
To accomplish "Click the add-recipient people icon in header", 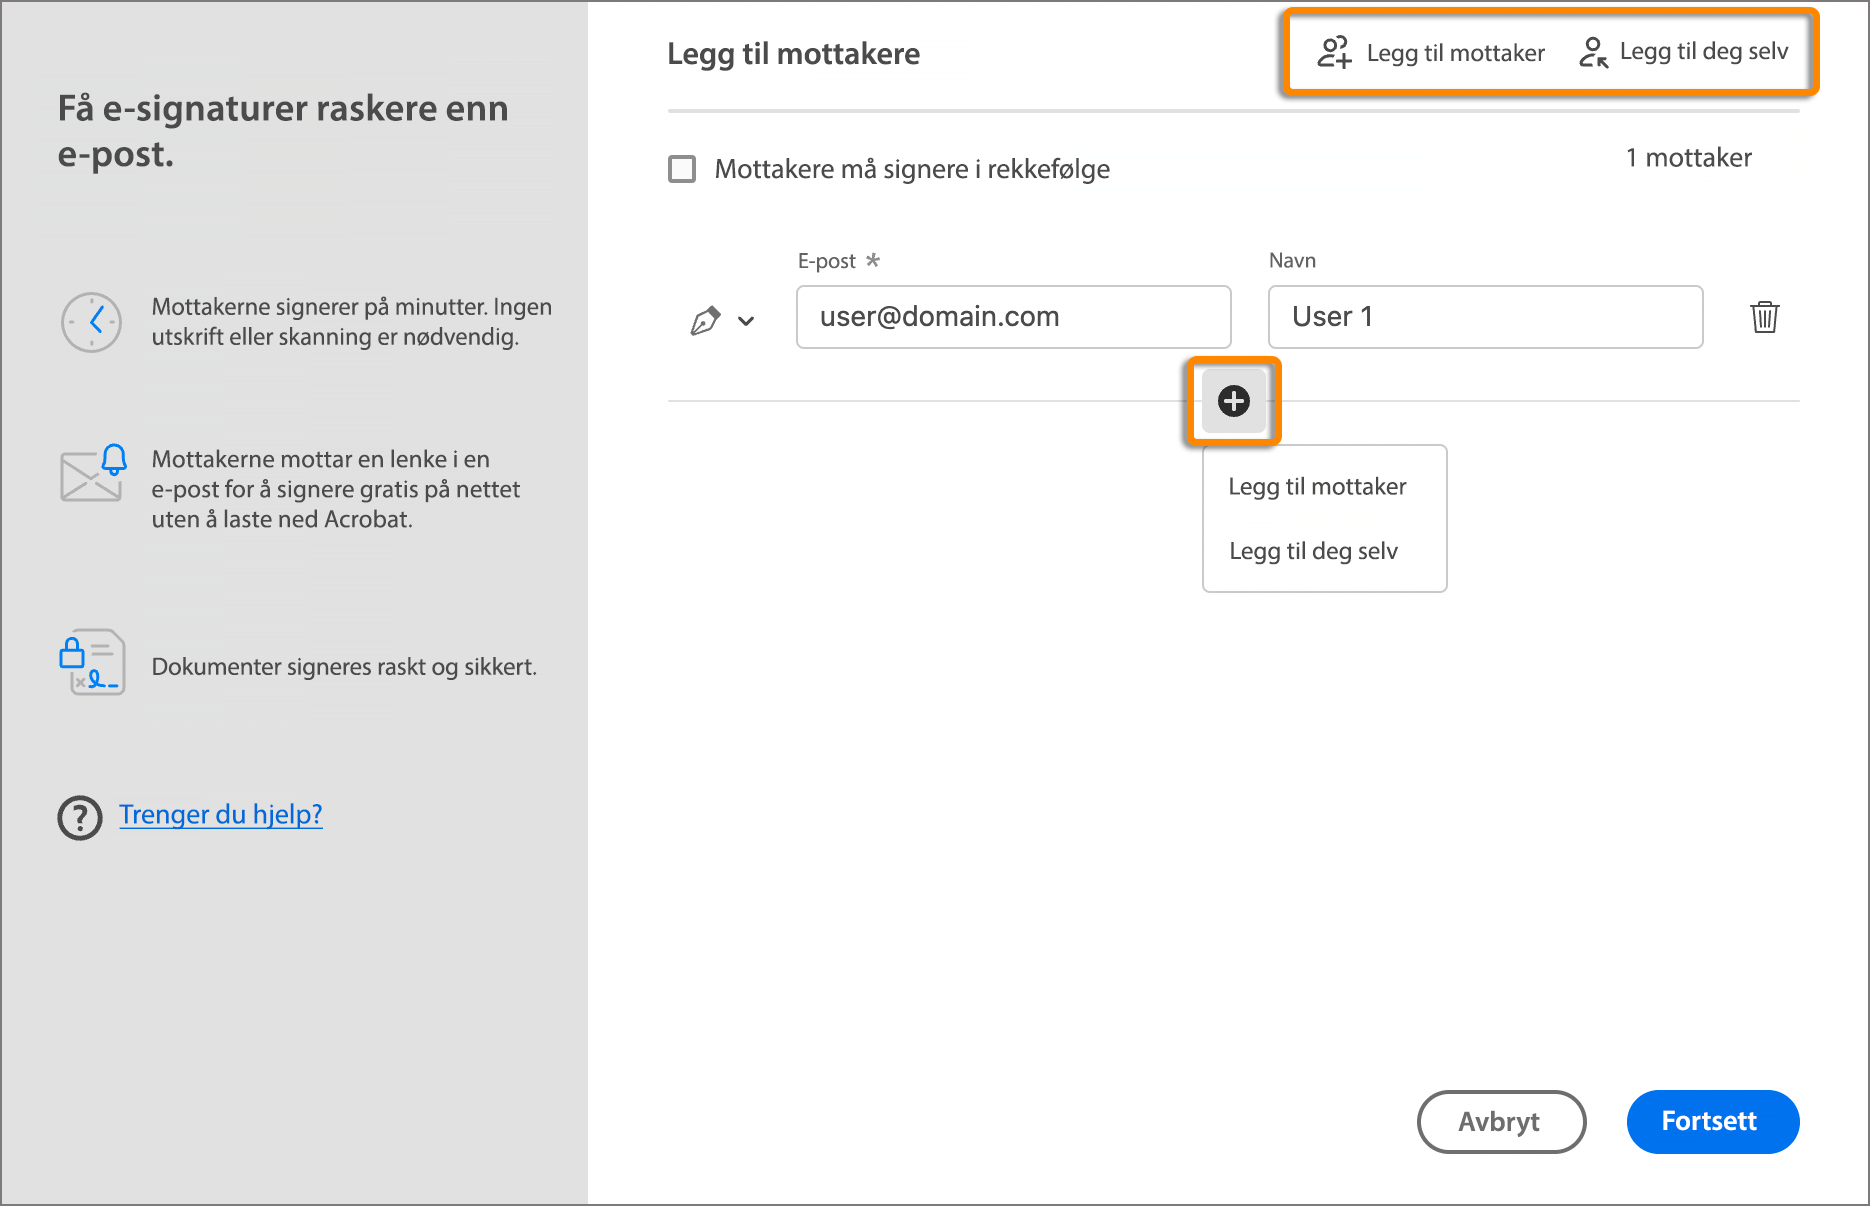I will (x=1334, y=52).
